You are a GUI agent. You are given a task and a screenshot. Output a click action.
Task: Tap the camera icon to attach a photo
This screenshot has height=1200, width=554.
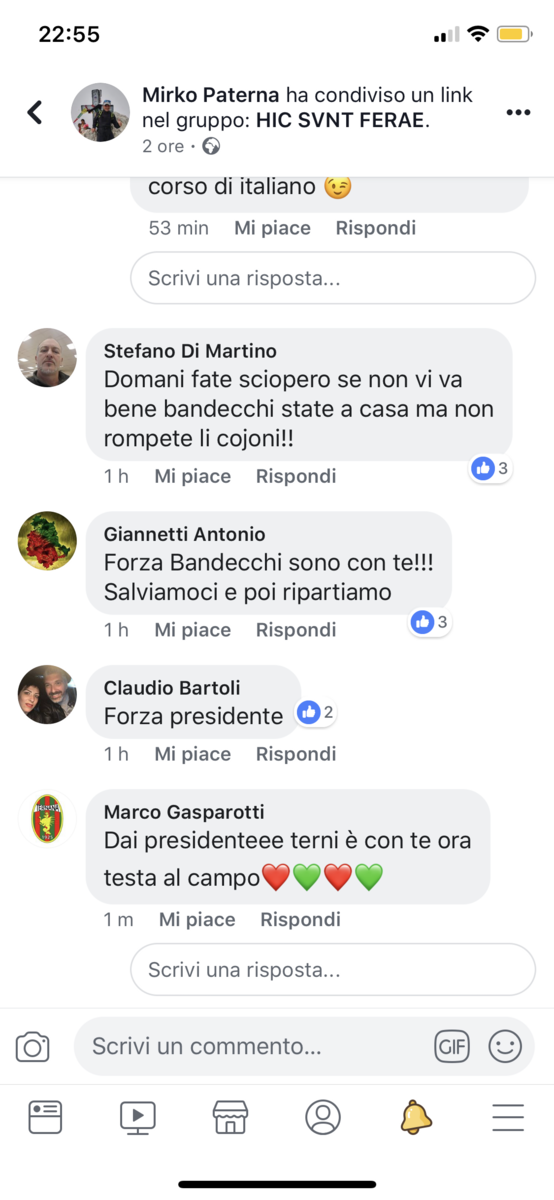(33, 1047)
